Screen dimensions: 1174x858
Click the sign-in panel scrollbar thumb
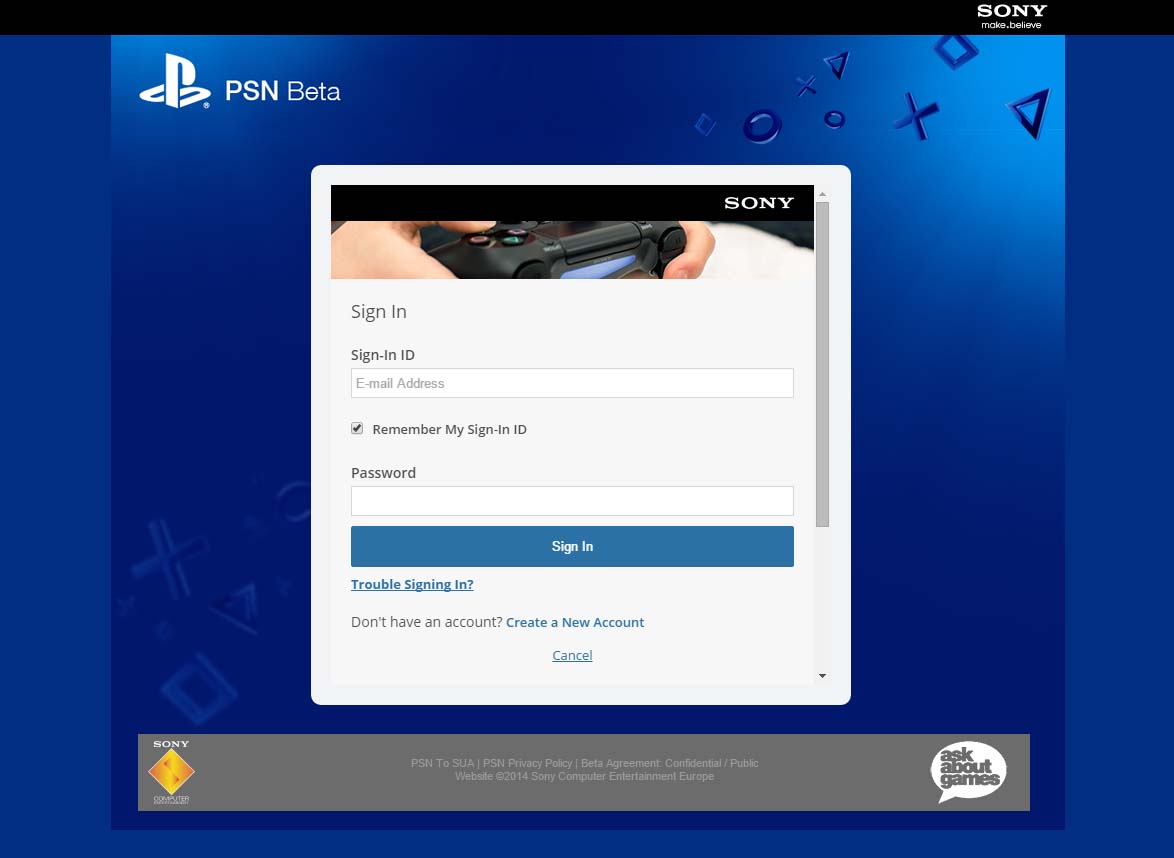(x=822, y=365)
